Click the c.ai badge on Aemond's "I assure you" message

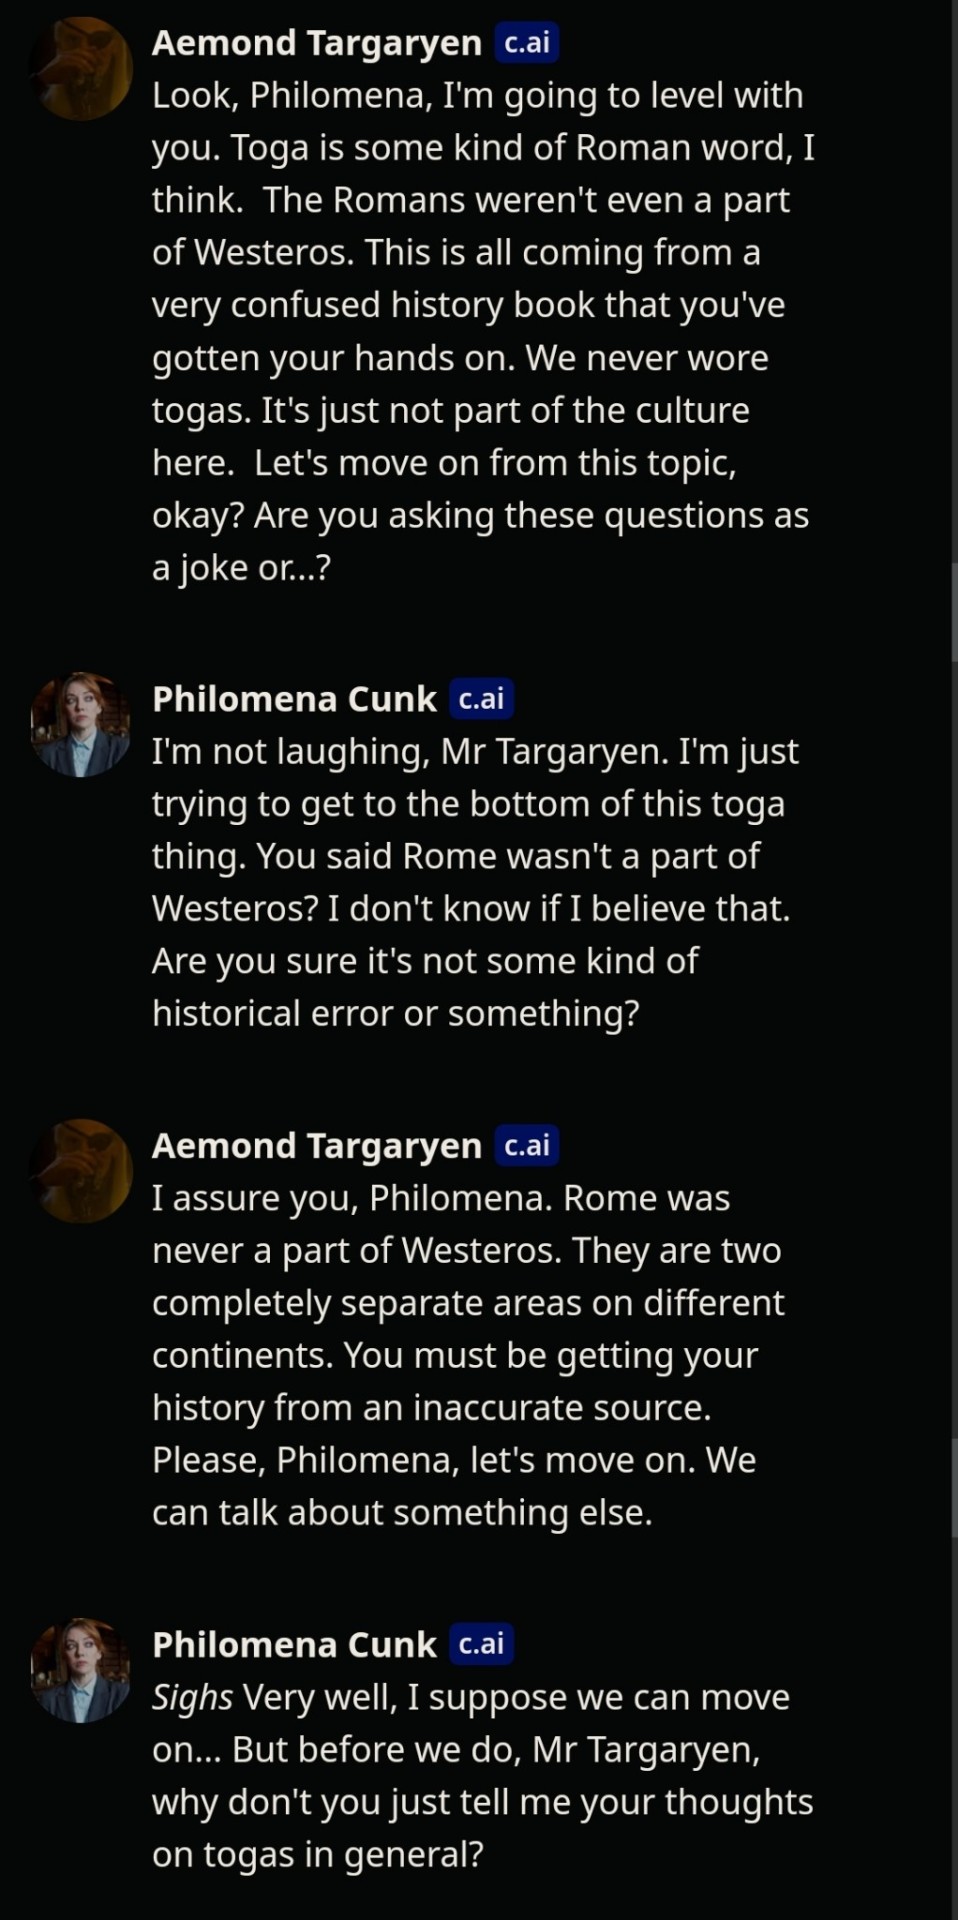pyautogui.click(x=527, y=1145)
